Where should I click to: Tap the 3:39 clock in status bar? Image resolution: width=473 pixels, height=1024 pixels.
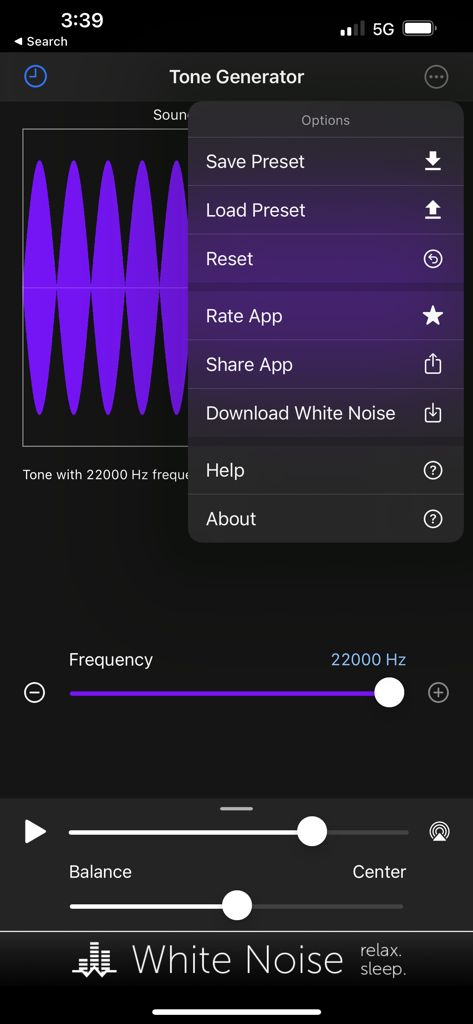click(83, 20)
